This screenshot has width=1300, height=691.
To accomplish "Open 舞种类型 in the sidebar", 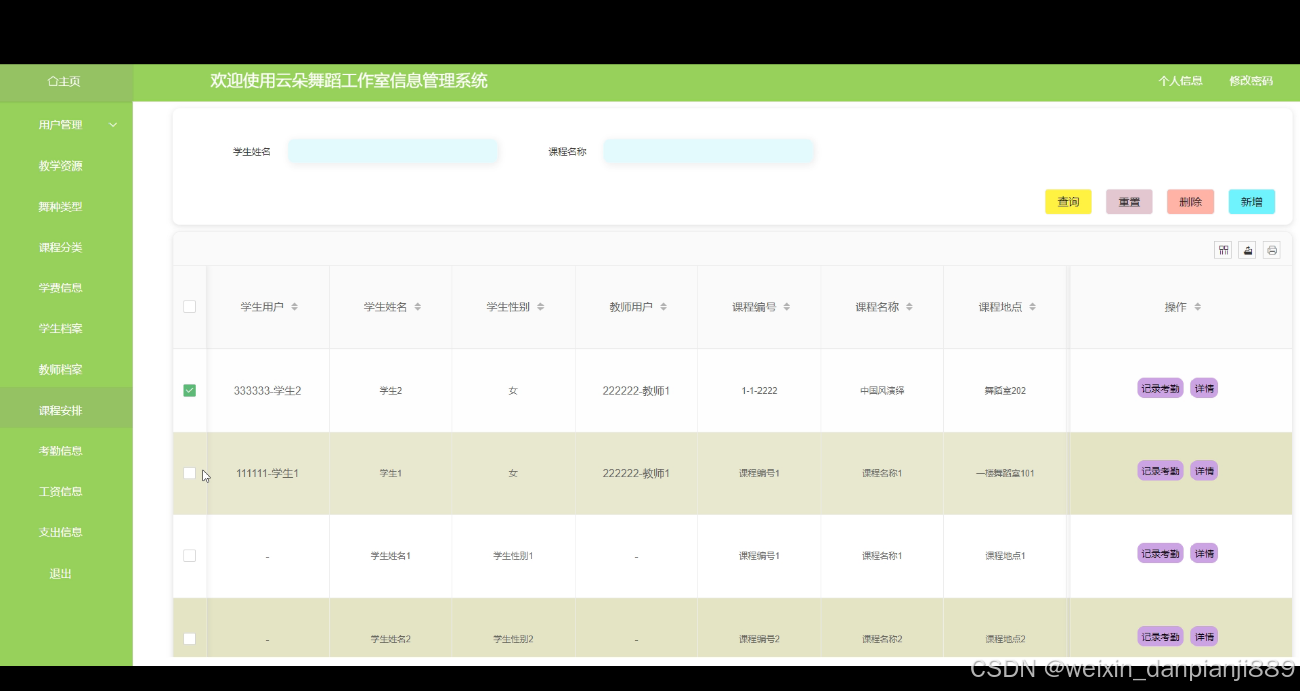I will click(66, 207).
